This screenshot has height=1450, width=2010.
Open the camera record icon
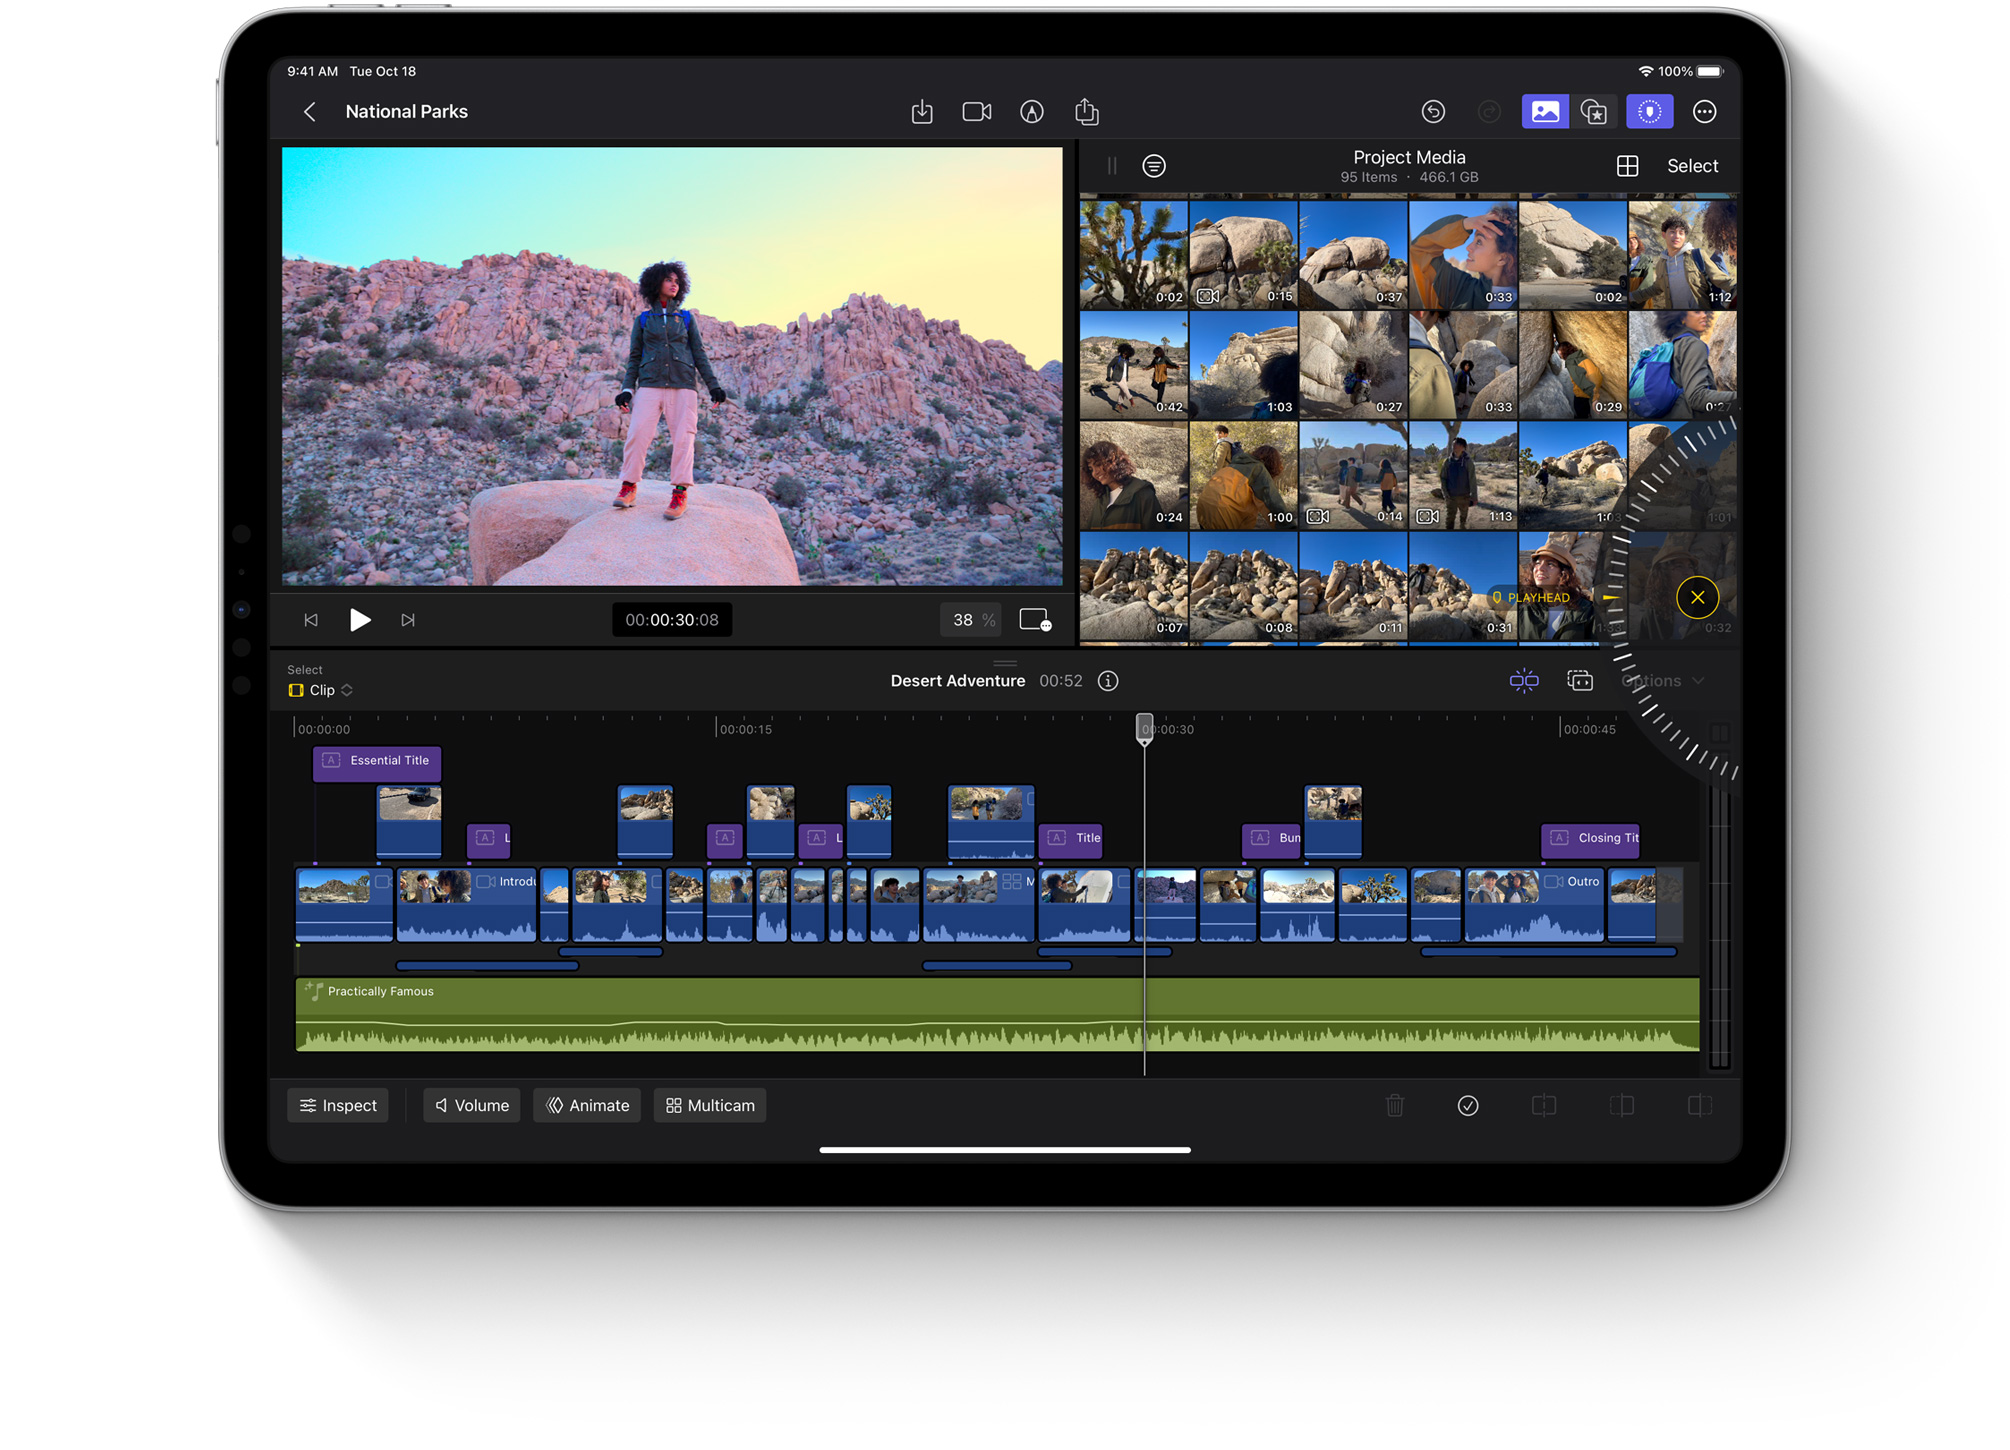point(976,112)
